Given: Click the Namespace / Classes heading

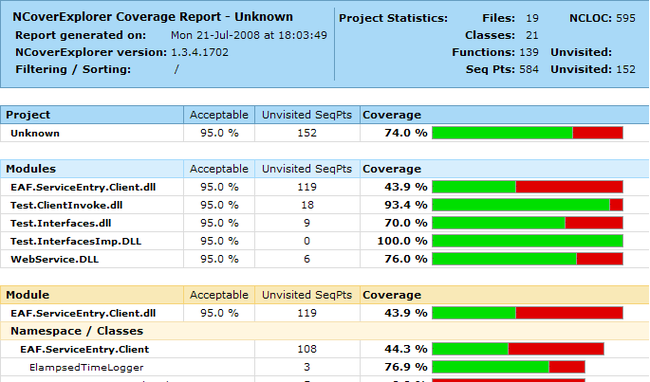Looking at the screenshot, I should (77, 331).
